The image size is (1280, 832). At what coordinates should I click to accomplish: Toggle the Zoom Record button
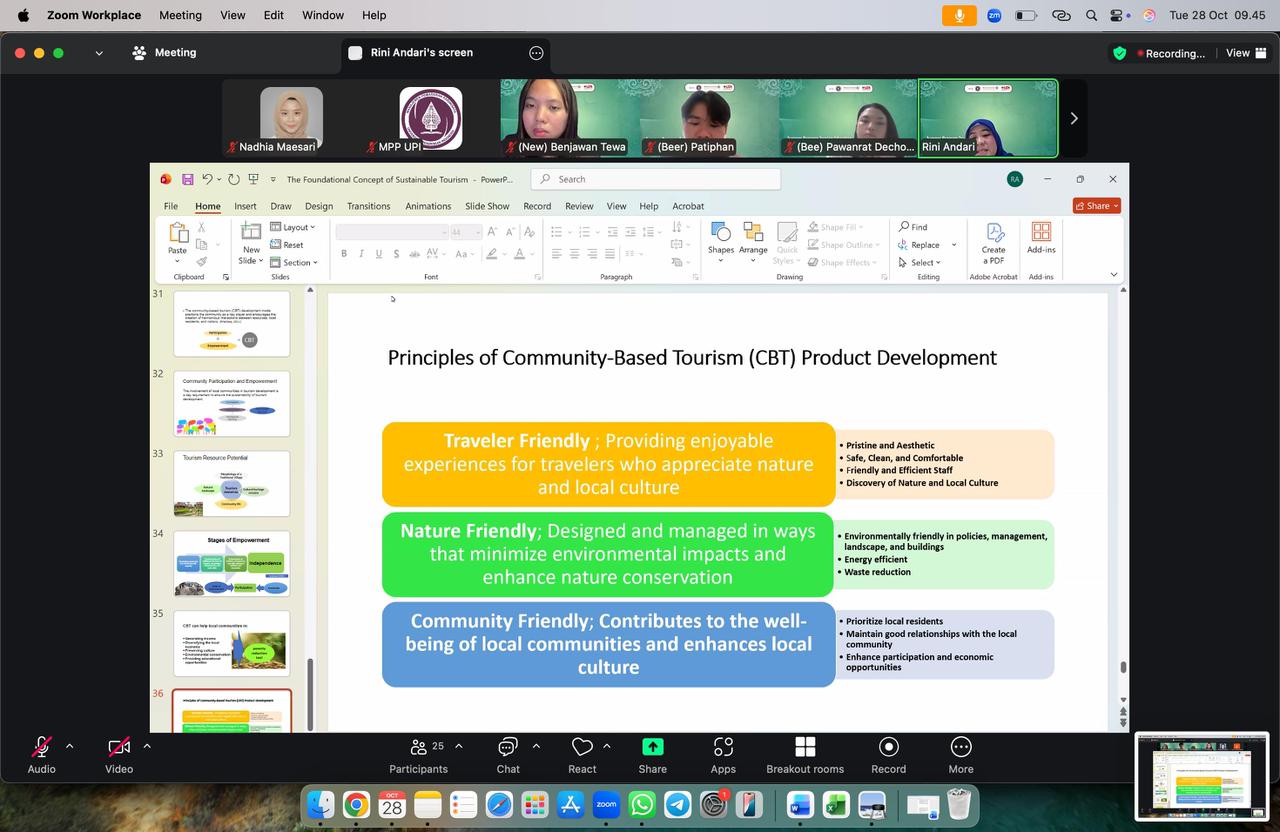(888, 754)
